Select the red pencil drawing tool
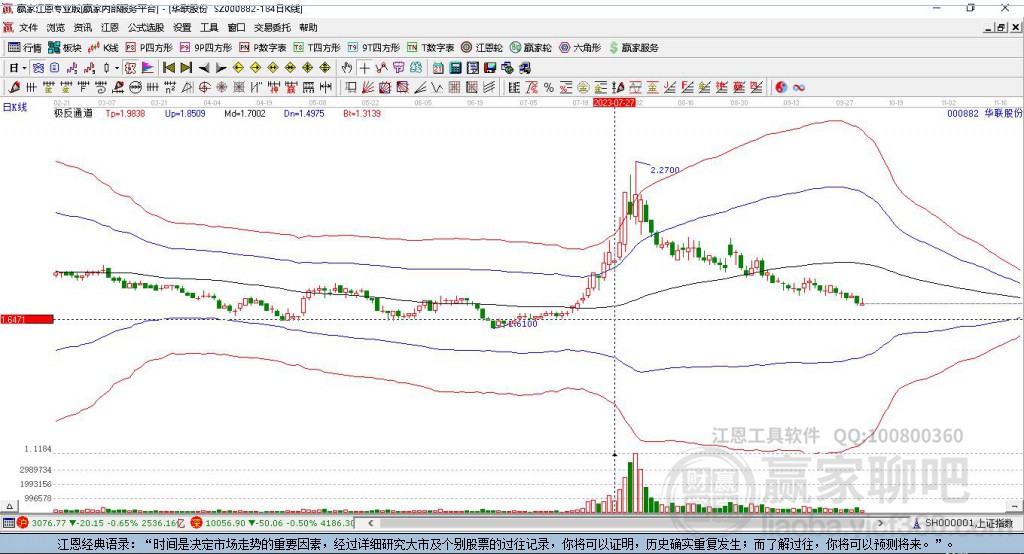 14,87
